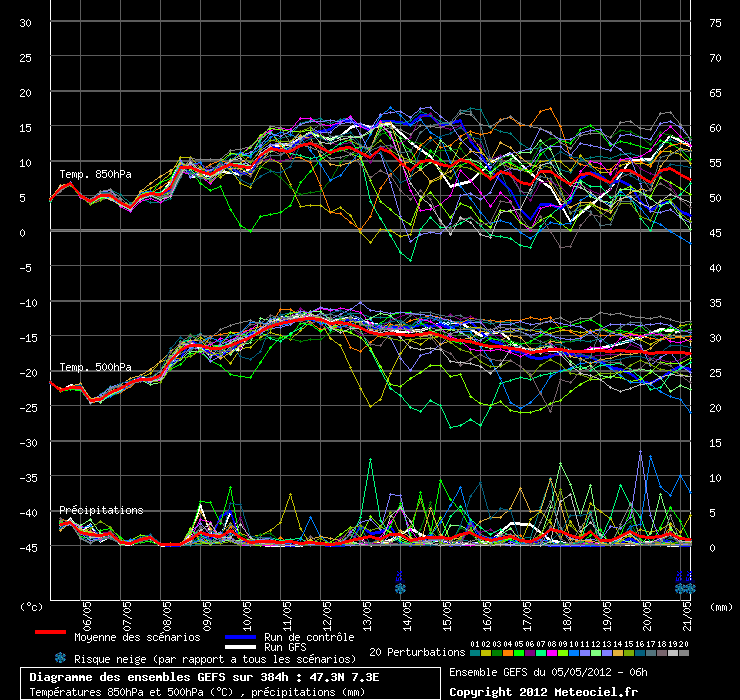
Task: Click the snow risk marker at 21/05
Action: click(684, 584)
